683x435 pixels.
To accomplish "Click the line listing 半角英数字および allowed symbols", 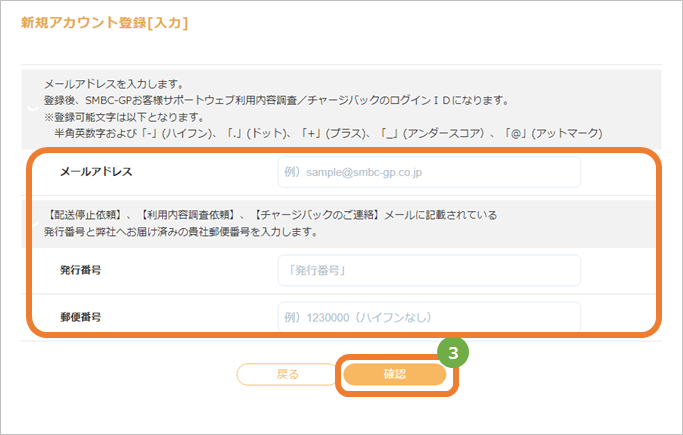I will [x=328, y=133].
